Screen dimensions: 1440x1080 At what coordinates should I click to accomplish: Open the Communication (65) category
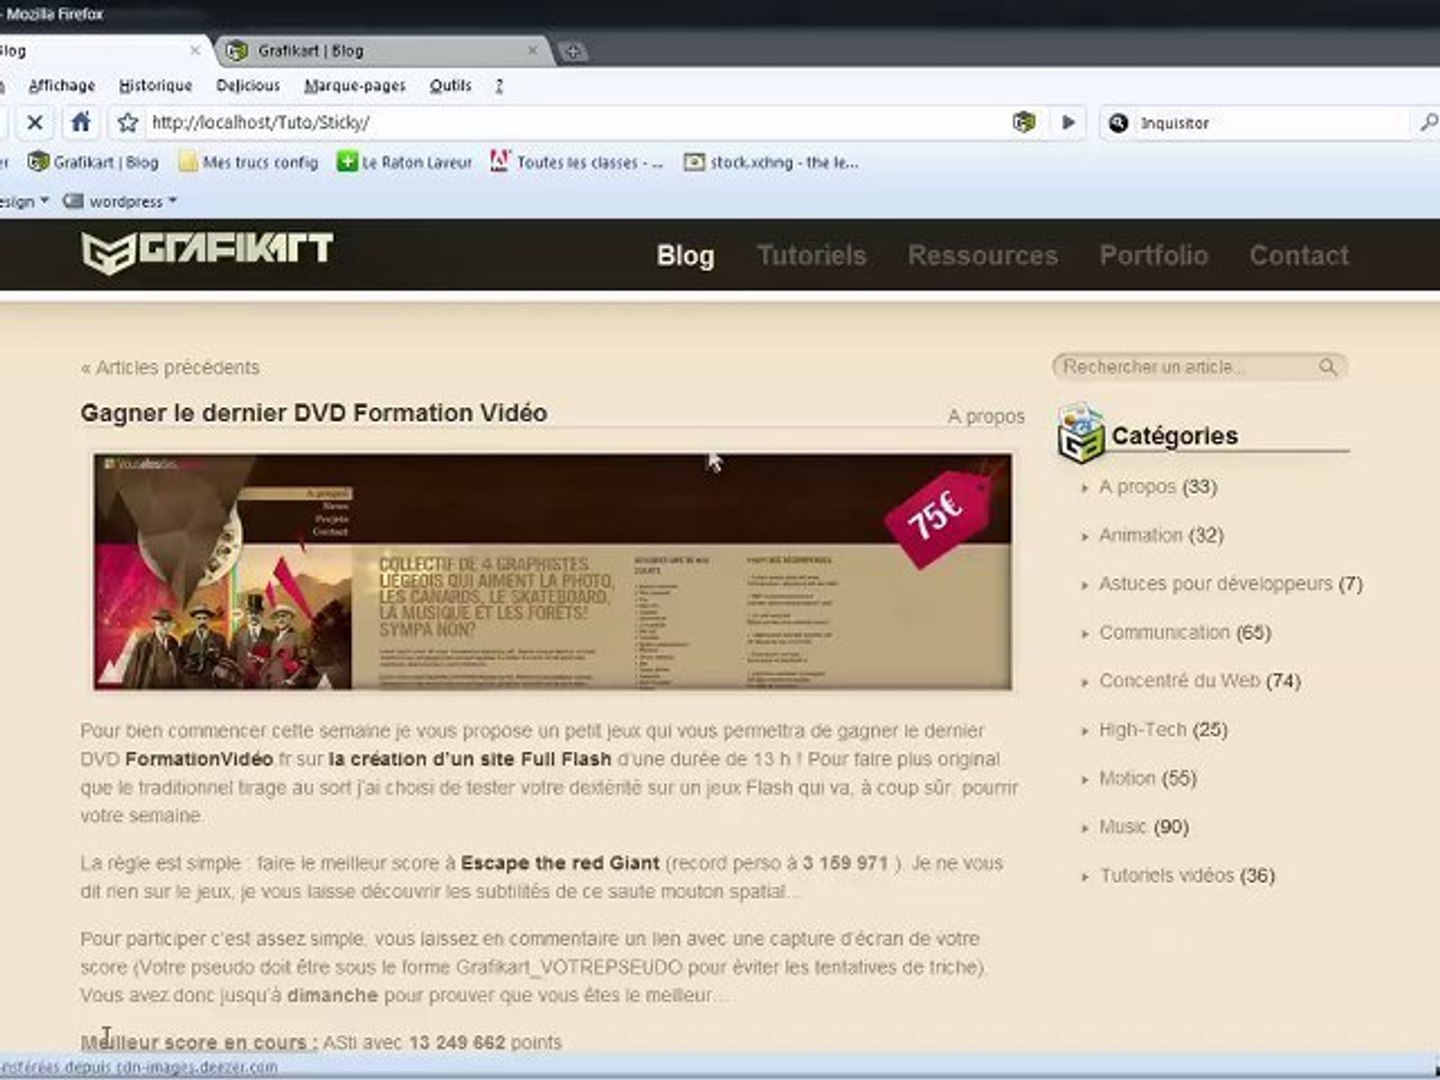pyautogui.click(x=1185, y=632)
